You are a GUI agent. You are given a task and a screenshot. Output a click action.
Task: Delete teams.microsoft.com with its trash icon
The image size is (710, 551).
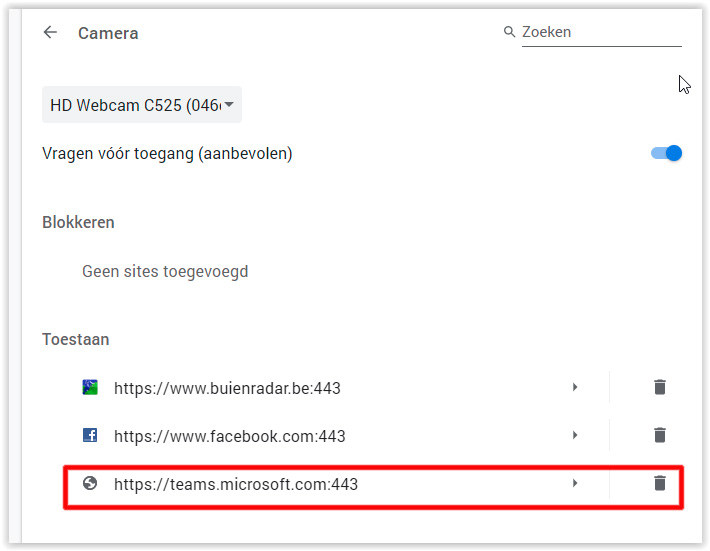(659, 483)
